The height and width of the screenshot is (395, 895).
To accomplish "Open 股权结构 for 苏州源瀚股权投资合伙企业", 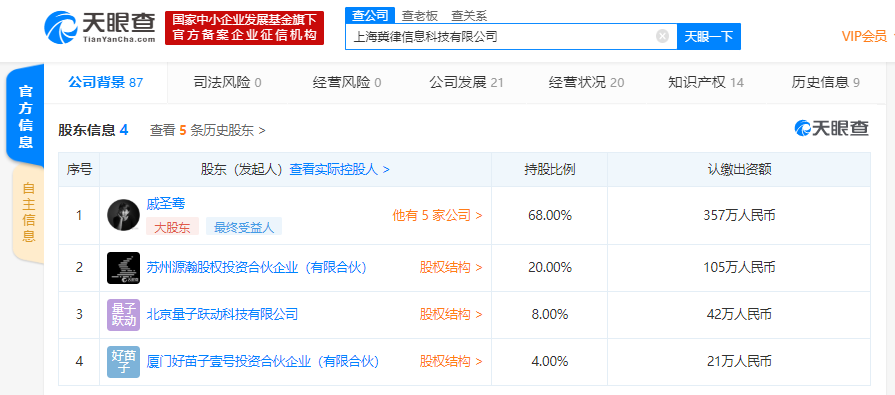I will (451, 267).
